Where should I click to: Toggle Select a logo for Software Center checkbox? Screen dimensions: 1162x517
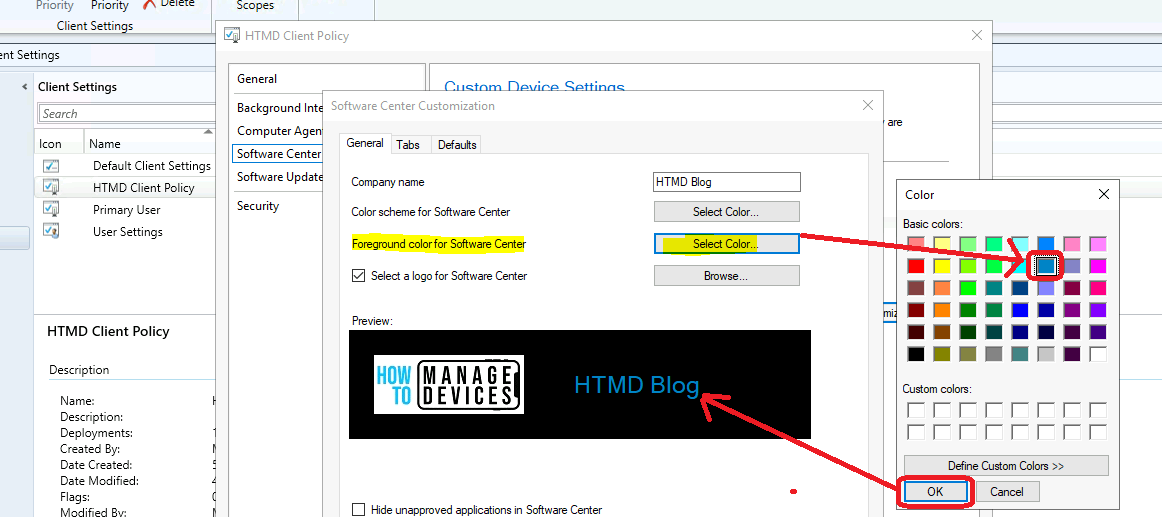pos(359,276)
